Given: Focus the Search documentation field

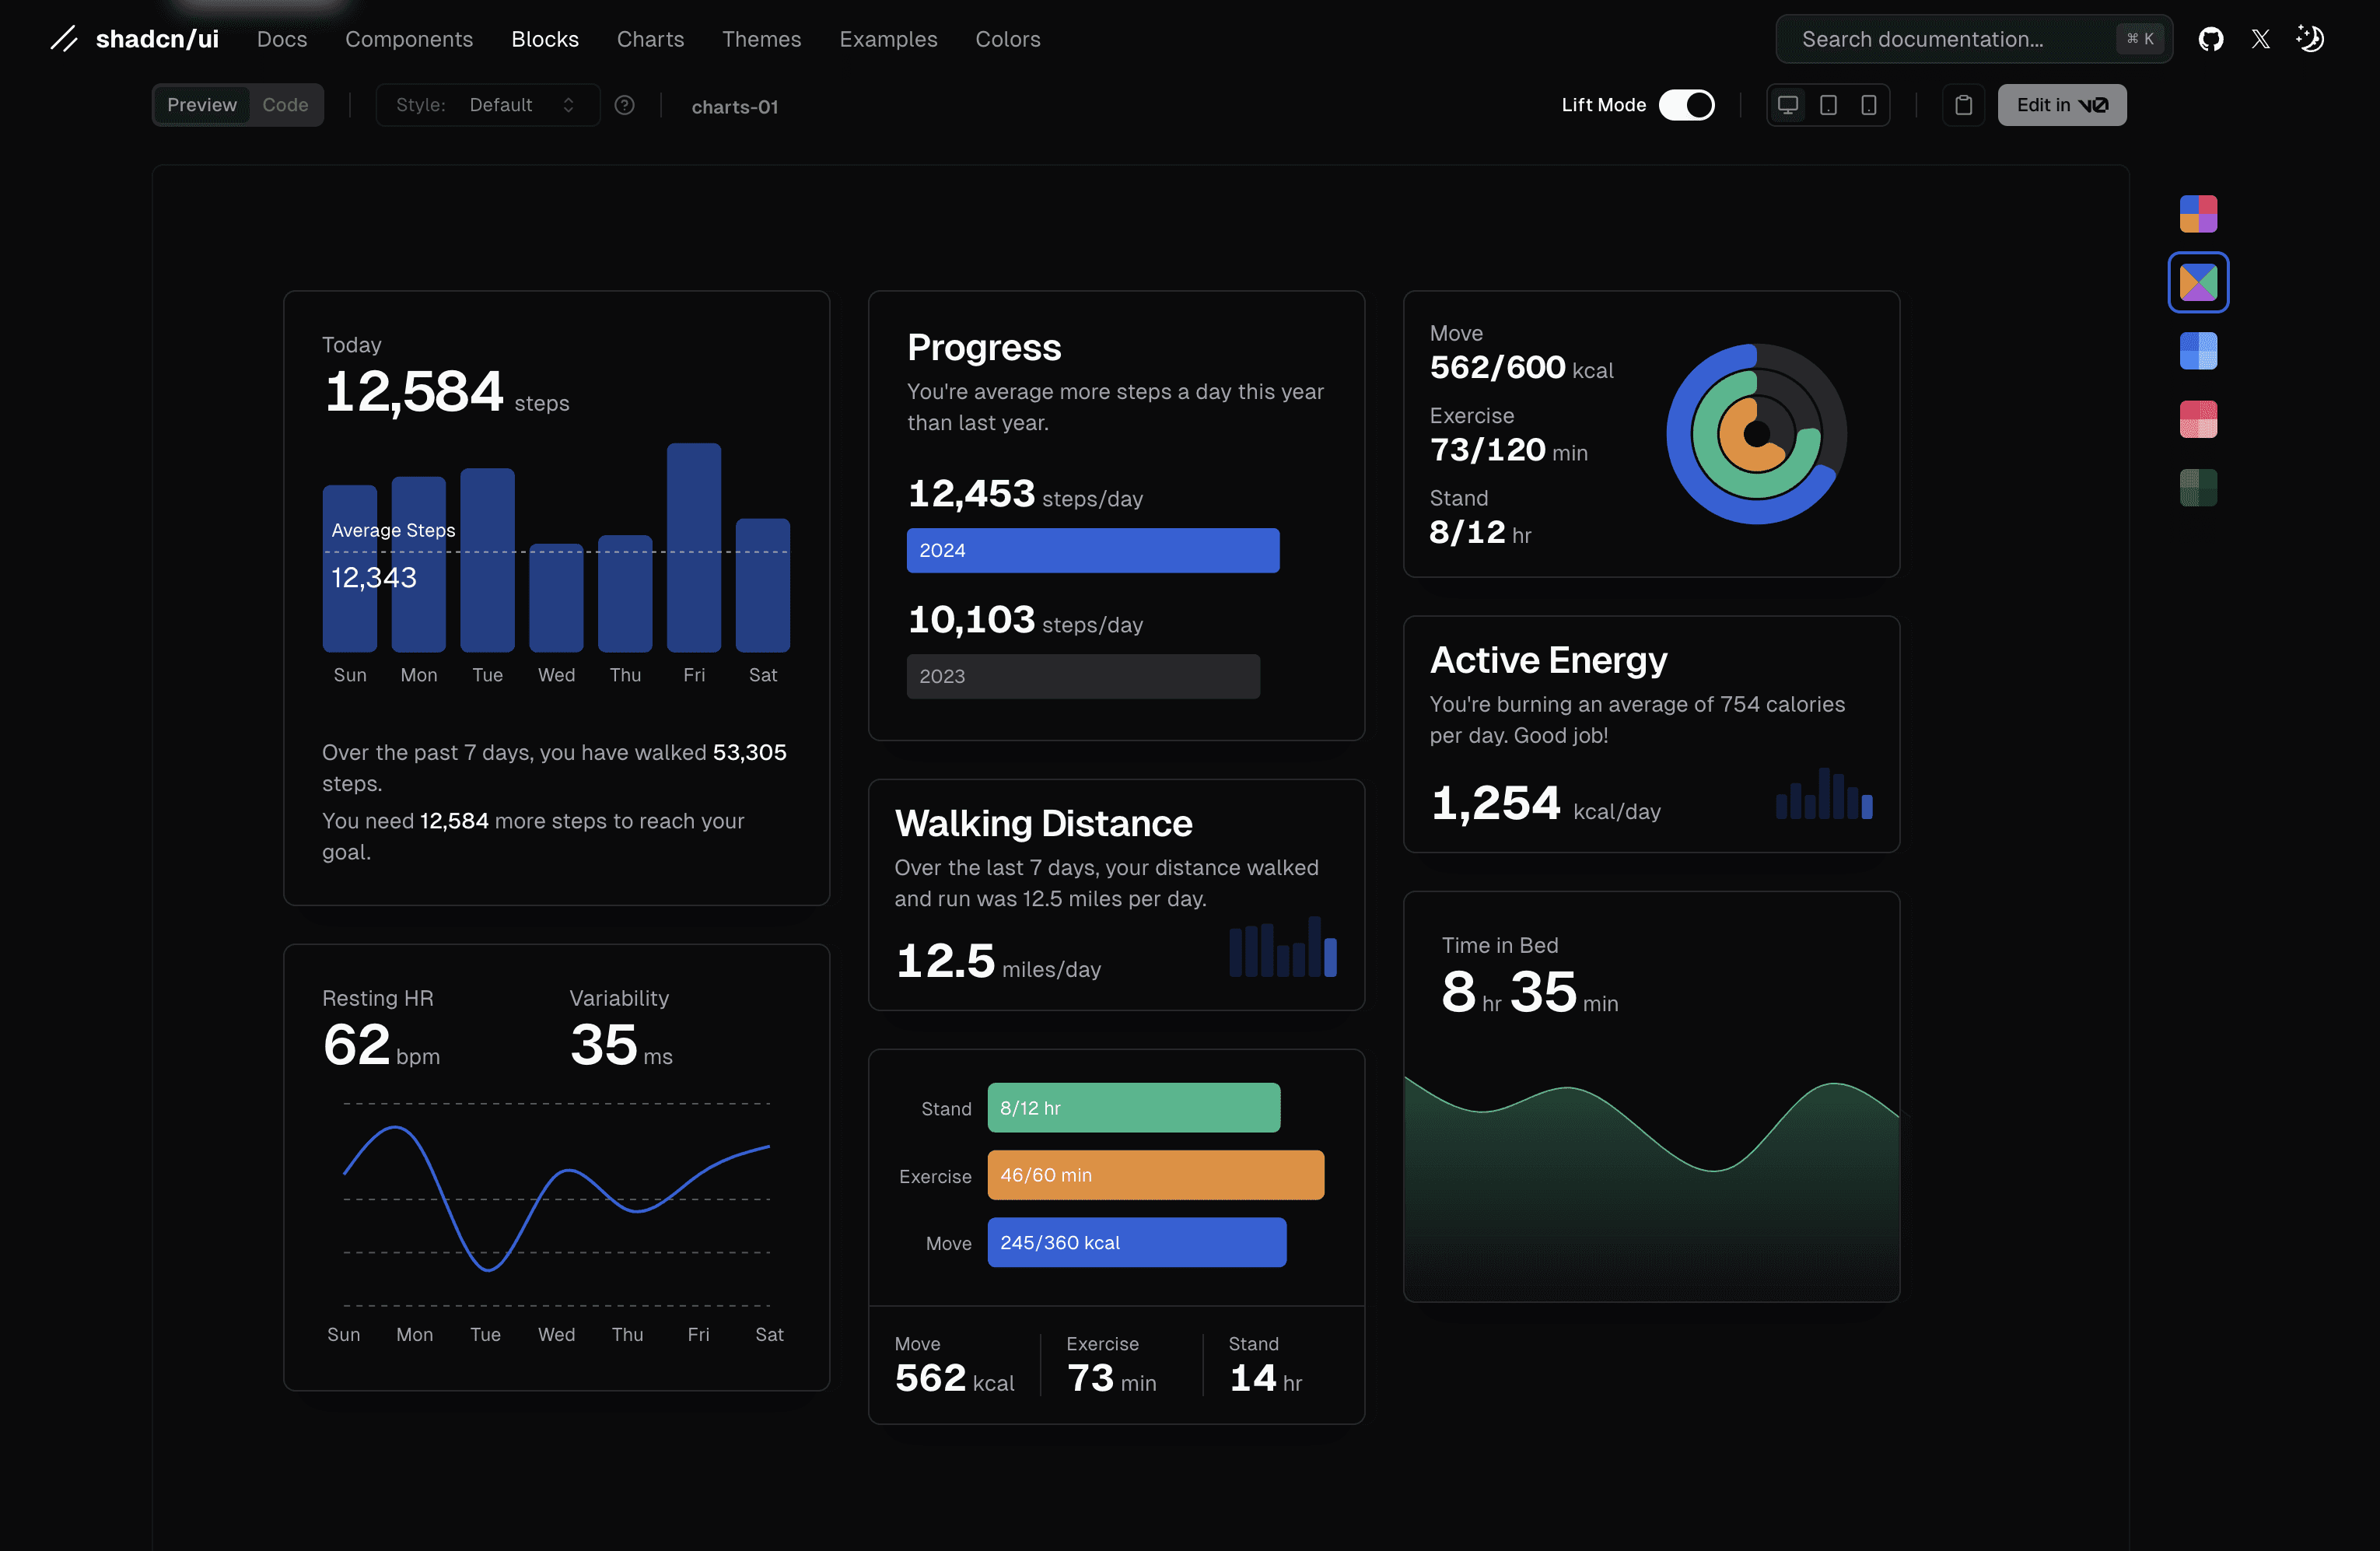Looking at the screenshot, I should [1973, 39].
